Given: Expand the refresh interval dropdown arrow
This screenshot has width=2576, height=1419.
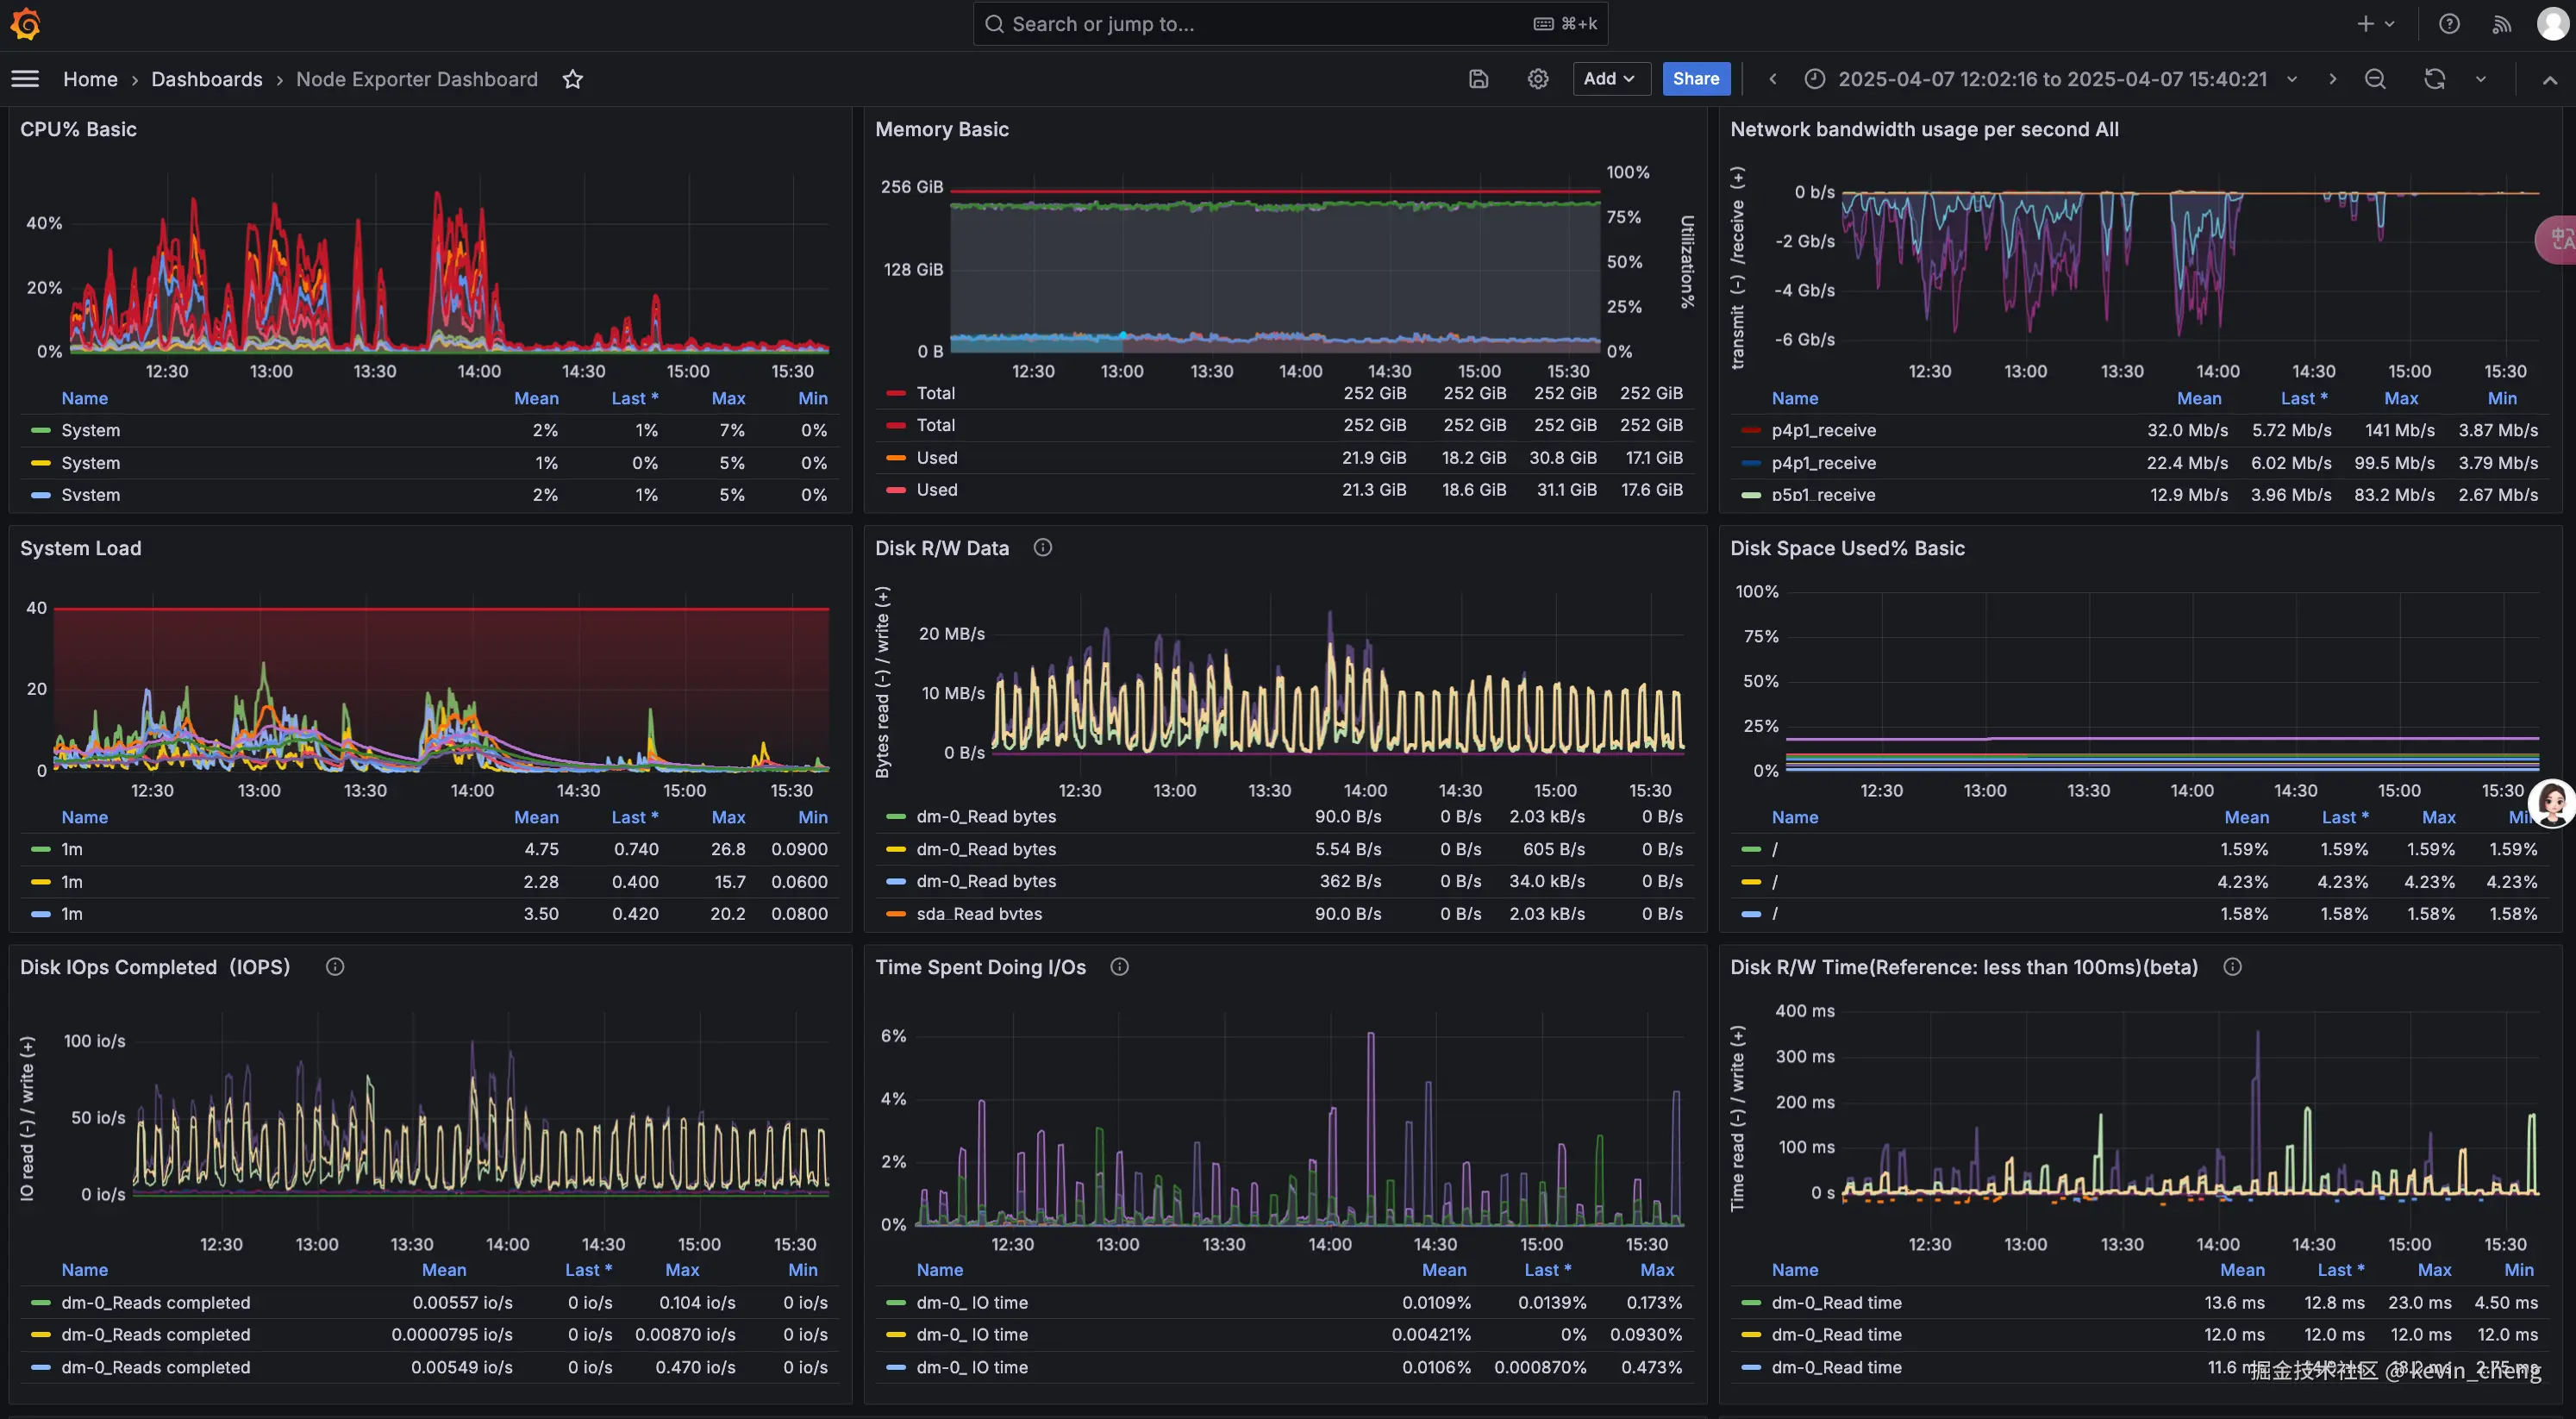Looking at the screenshot, I should coord(2481,79).
